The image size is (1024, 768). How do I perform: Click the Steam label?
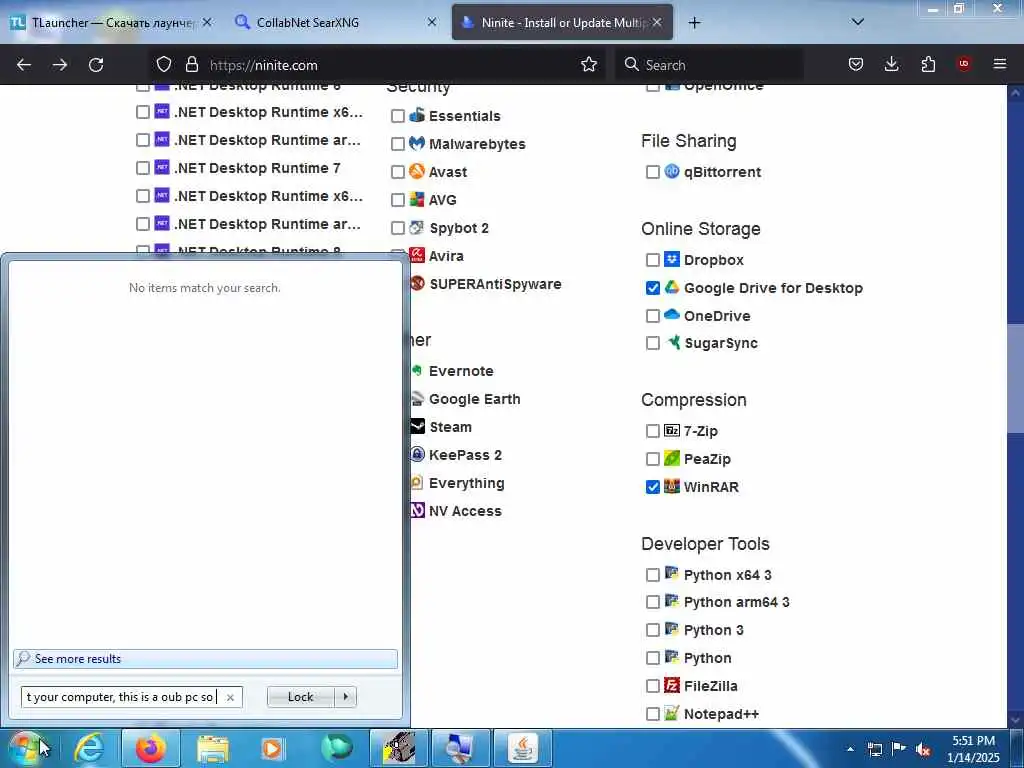451,427
